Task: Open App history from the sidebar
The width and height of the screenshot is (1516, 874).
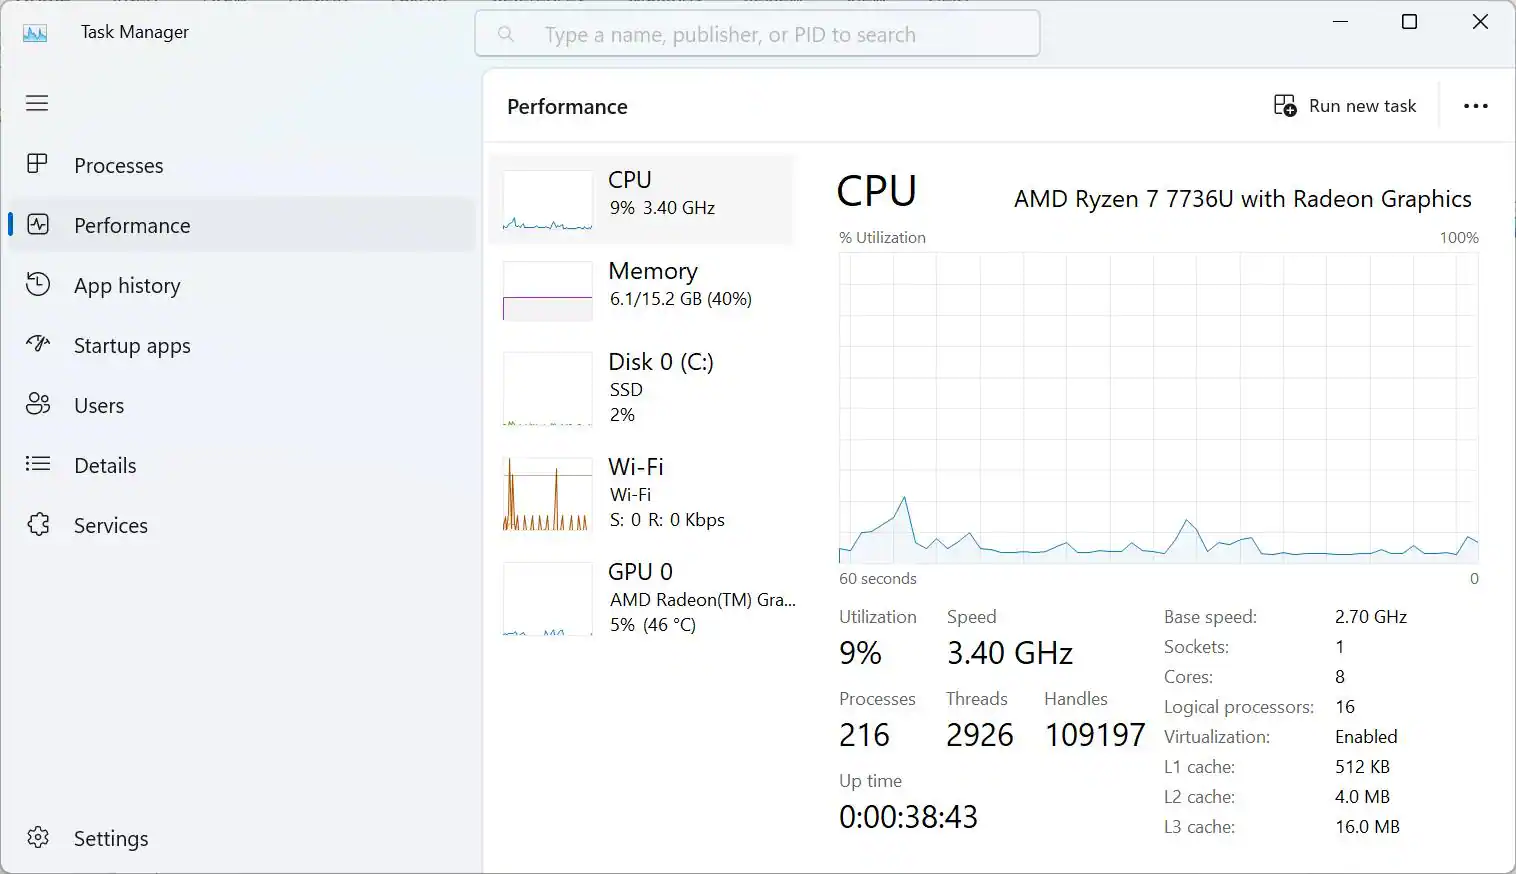Action: (x=37, y=285)
